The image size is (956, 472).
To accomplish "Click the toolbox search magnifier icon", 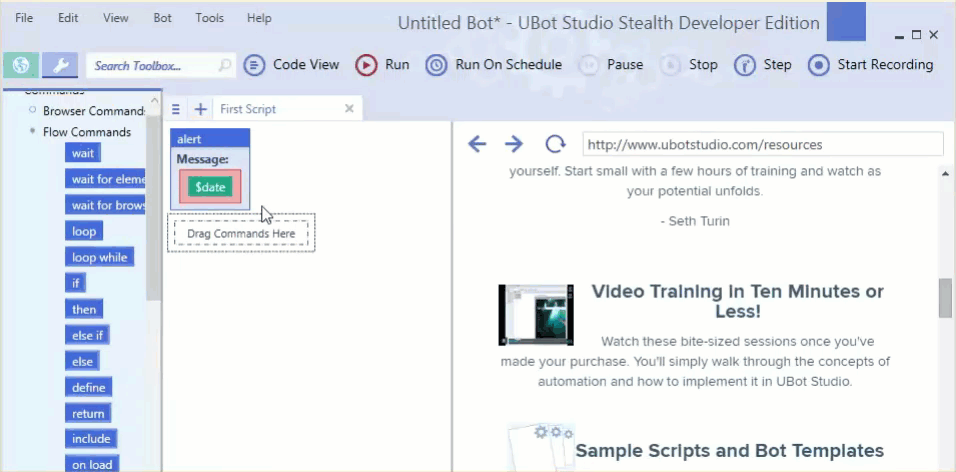I will (224, 65).
